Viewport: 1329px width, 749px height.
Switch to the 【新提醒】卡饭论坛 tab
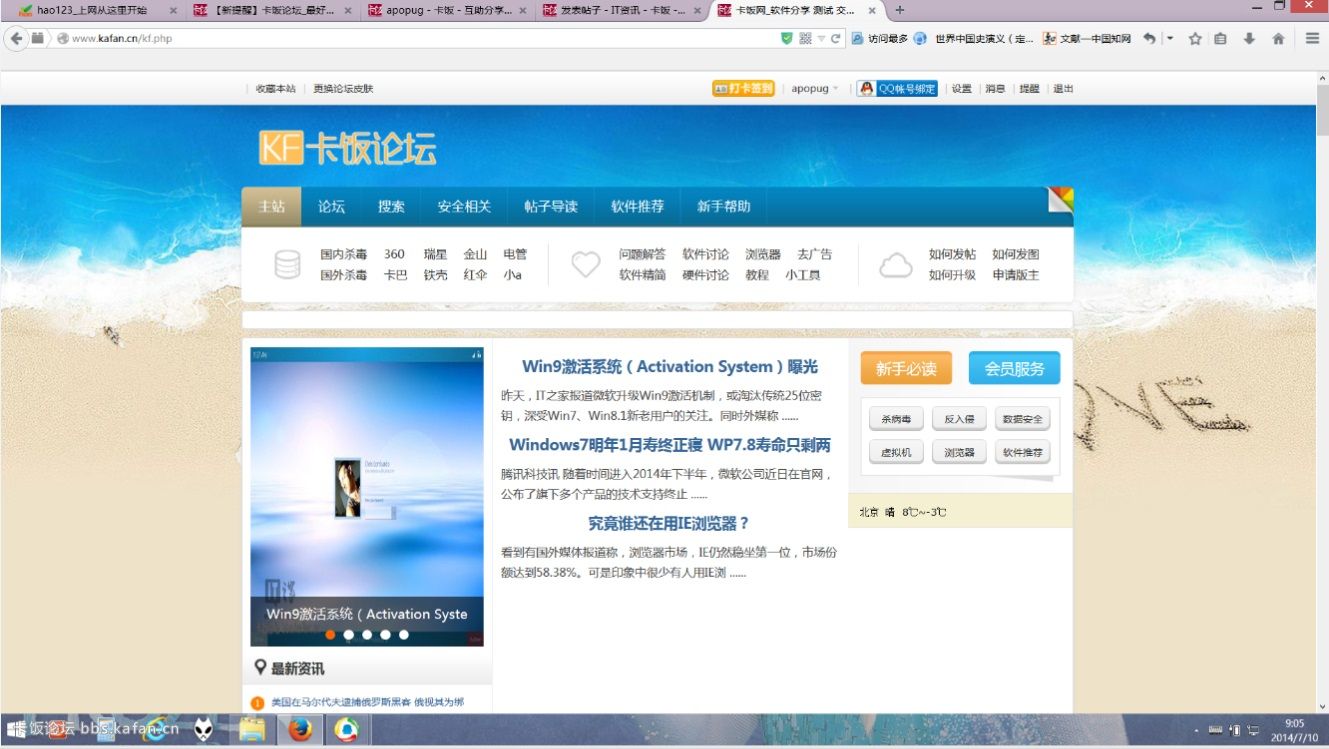[274, 10]
